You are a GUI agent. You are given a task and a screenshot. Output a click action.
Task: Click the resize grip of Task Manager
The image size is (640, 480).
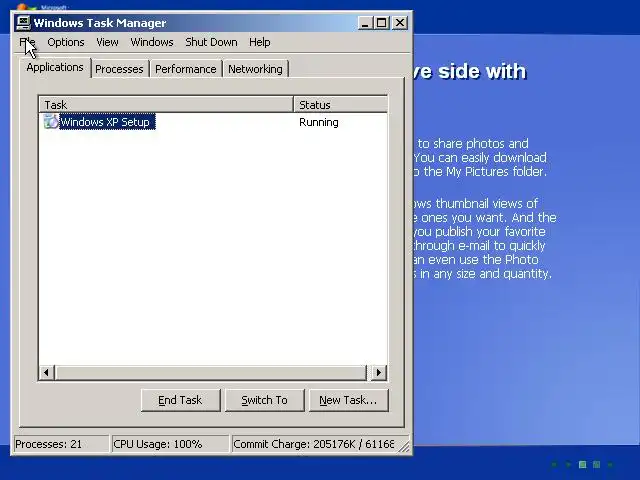click(x=404, y=447)
